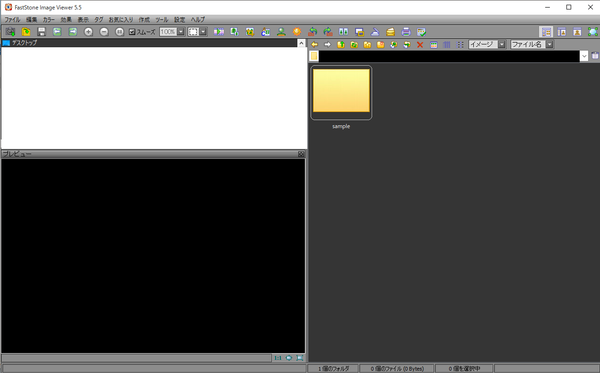Open the ファイル menu
Viewport: 600px width, 373px height.
pyautogui.click(x=12, y=20)
